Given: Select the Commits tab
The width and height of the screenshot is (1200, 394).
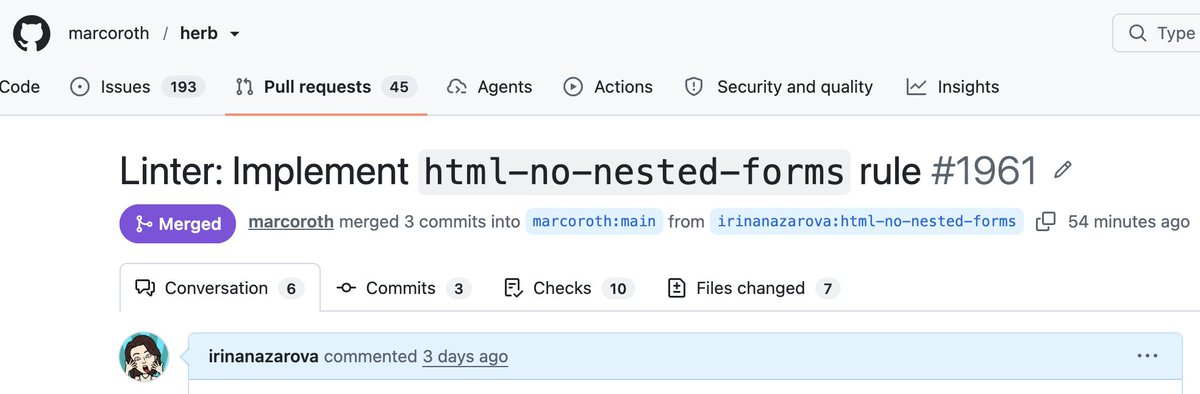Looking at the screenshot, I should click(x=403, y=288).
